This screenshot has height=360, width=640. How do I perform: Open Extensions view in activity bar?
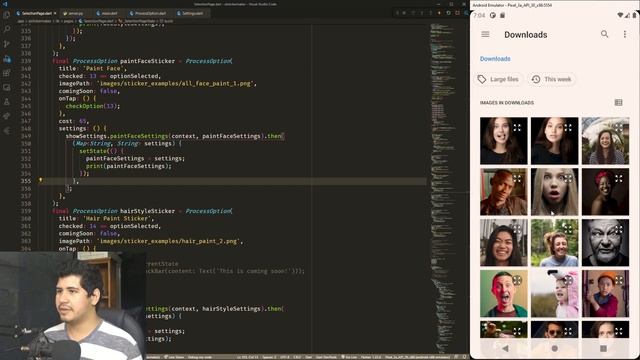tap(7, 73)
